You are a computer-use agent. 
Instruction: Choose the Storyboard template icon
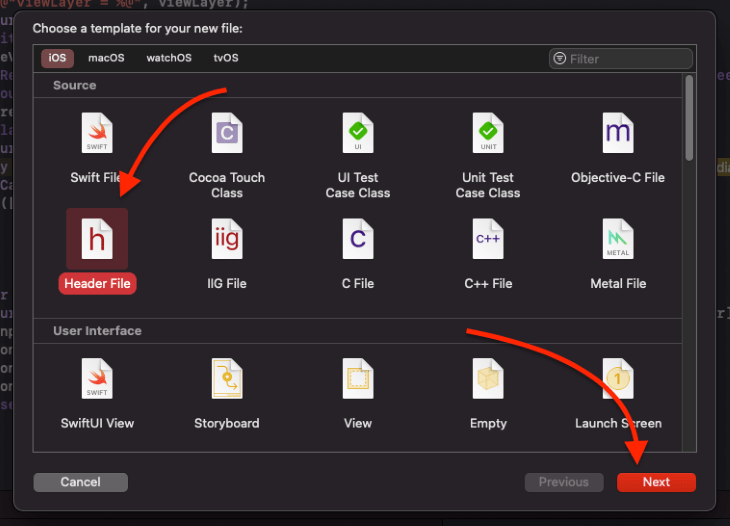coord(227,380)
